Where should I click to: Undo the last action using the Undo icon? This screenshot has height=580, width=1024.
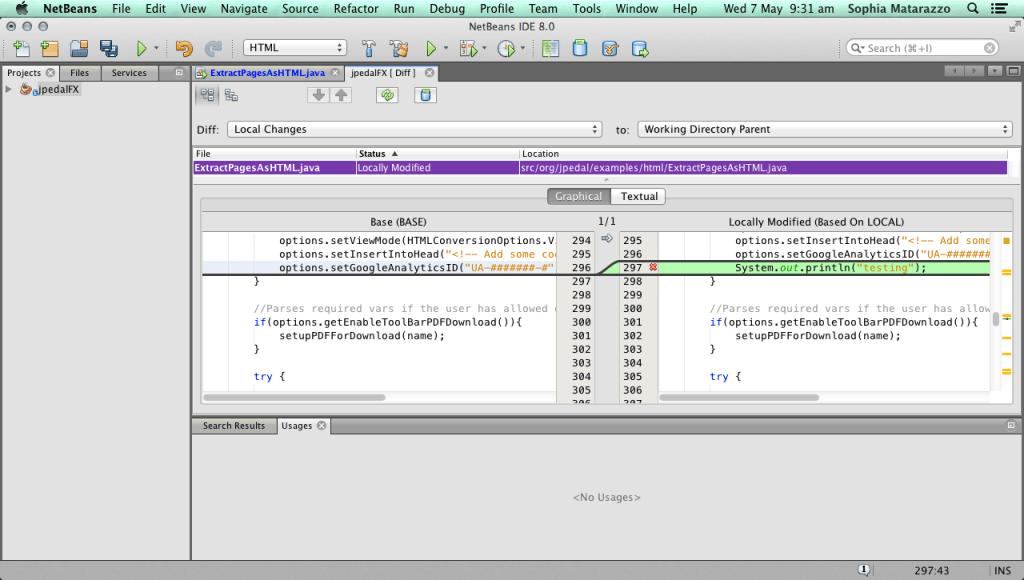(183, 47)
